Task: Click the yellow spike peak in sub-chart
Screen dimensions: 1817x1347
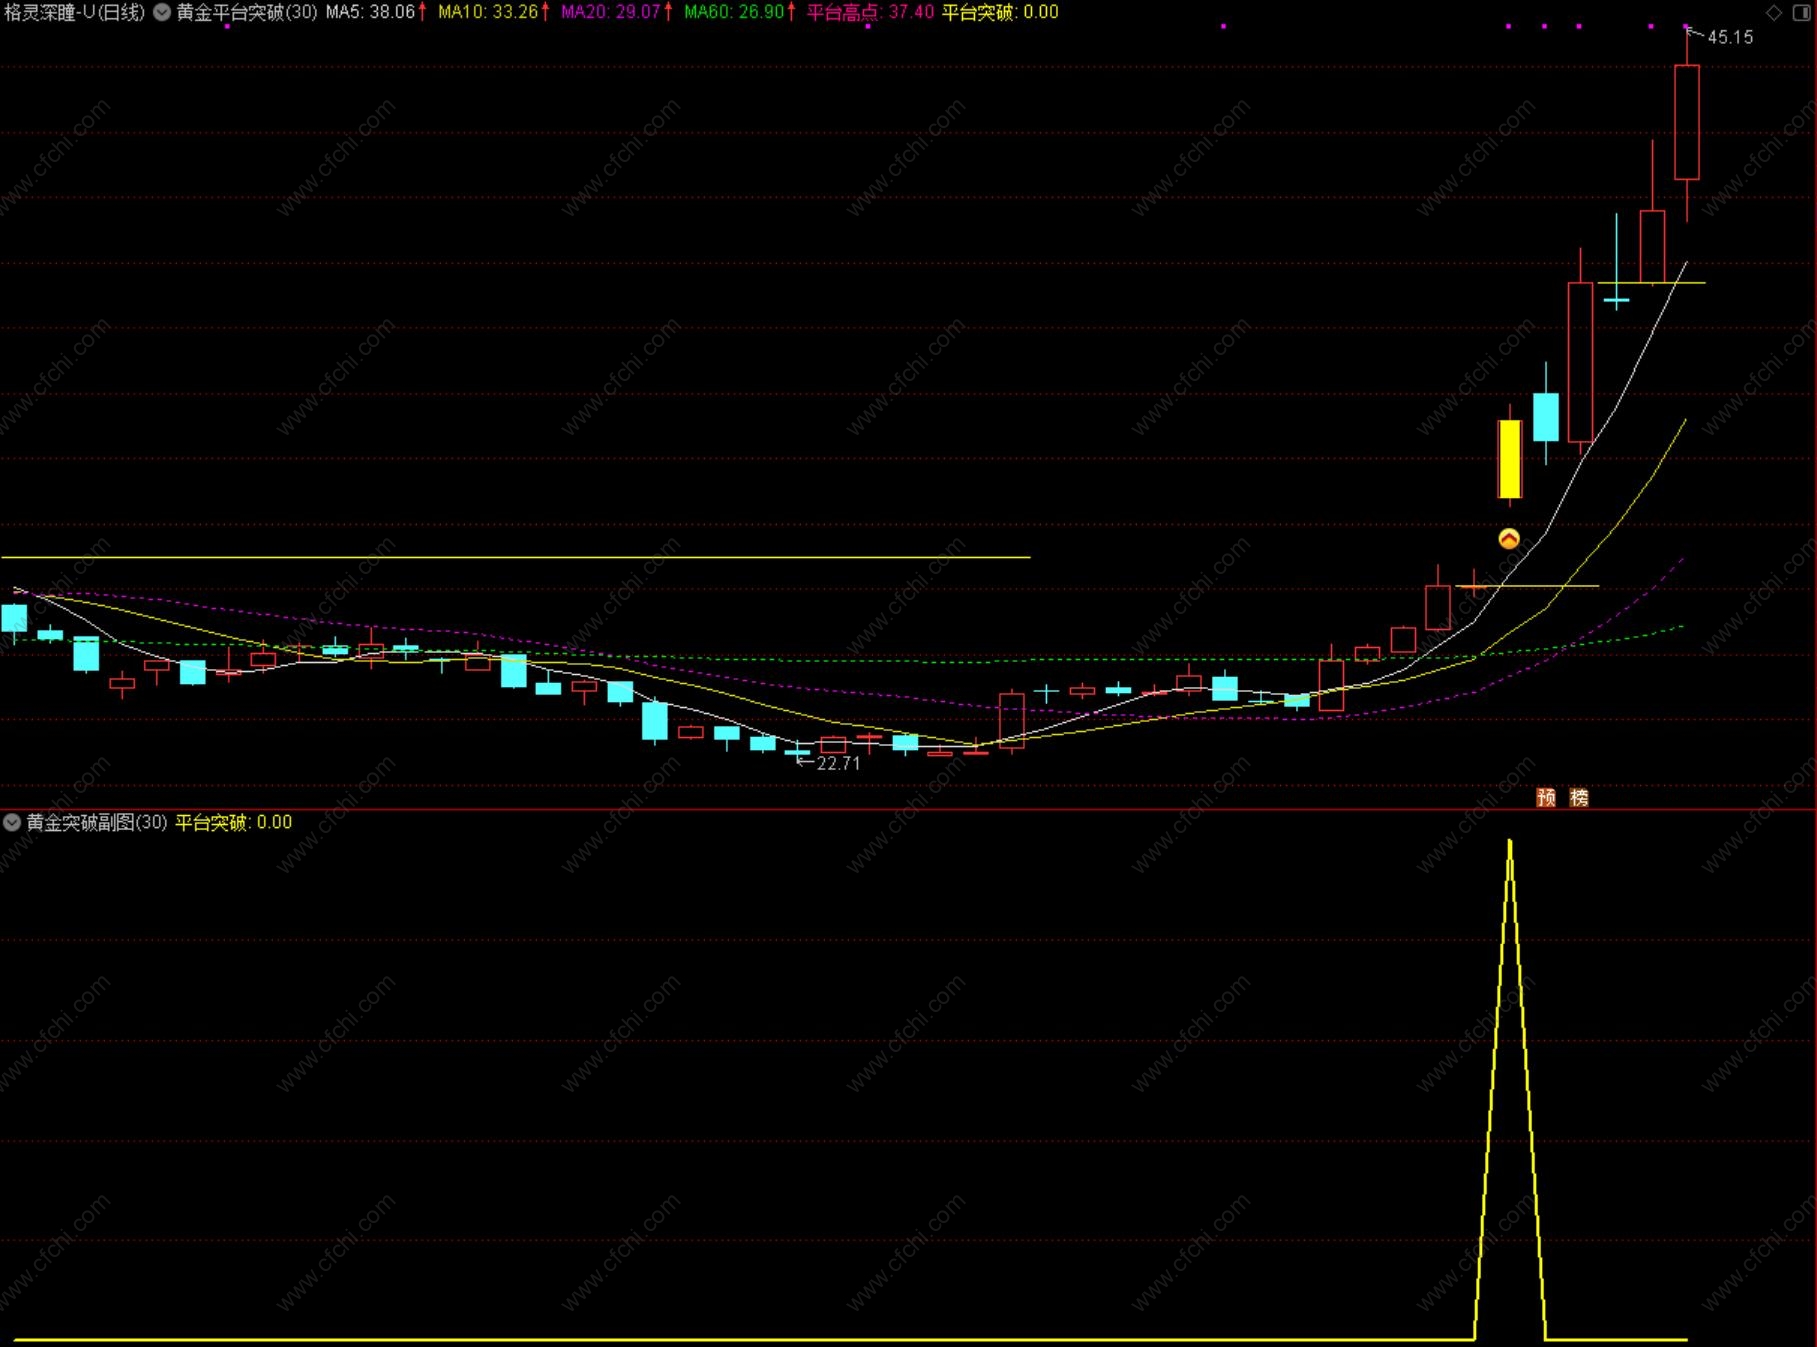Action: 1510,842
